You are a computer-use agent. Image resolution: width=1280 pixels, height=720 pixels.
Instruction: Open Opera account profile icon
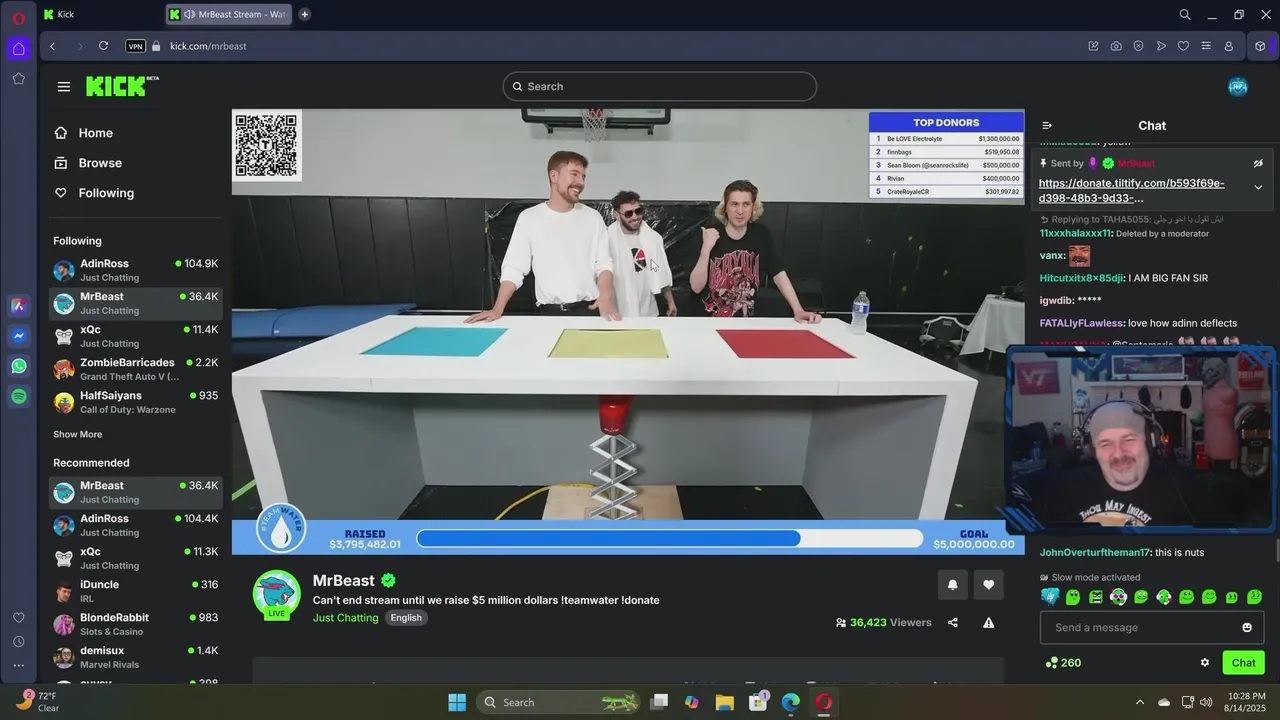[x=1228, y=46]
